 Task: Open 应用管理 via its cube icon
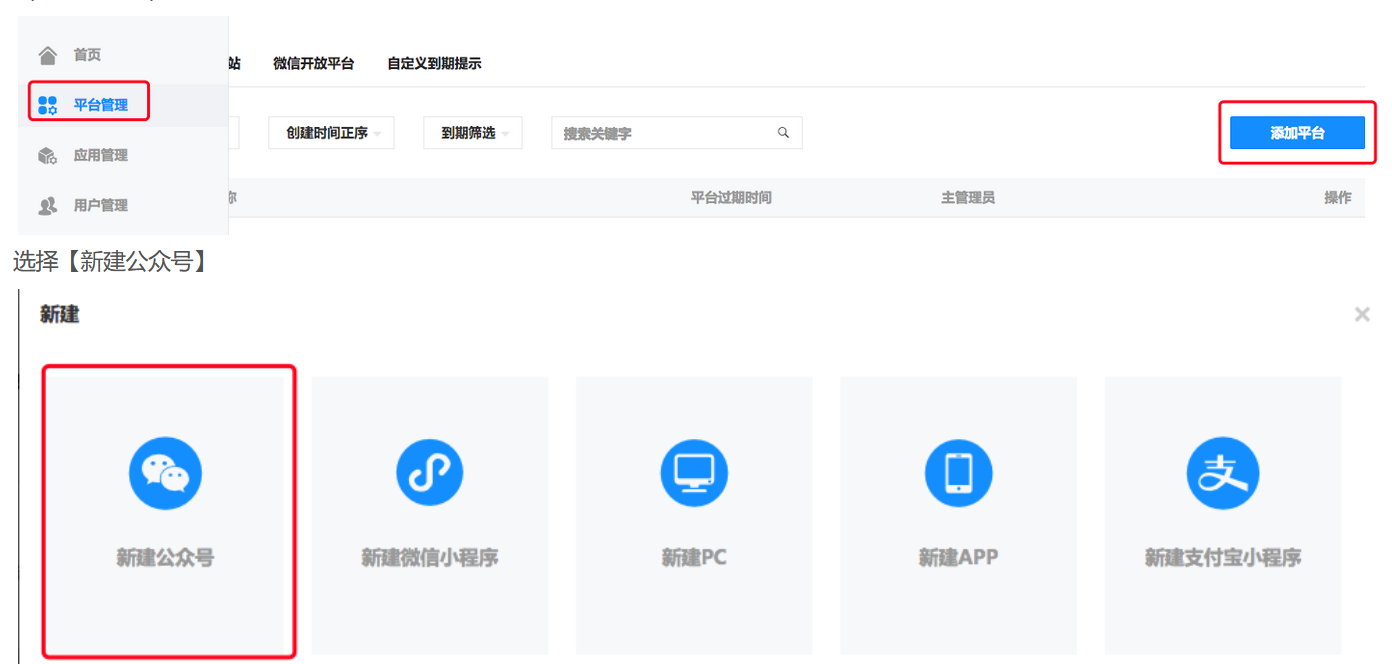click(x=47, y=156)
